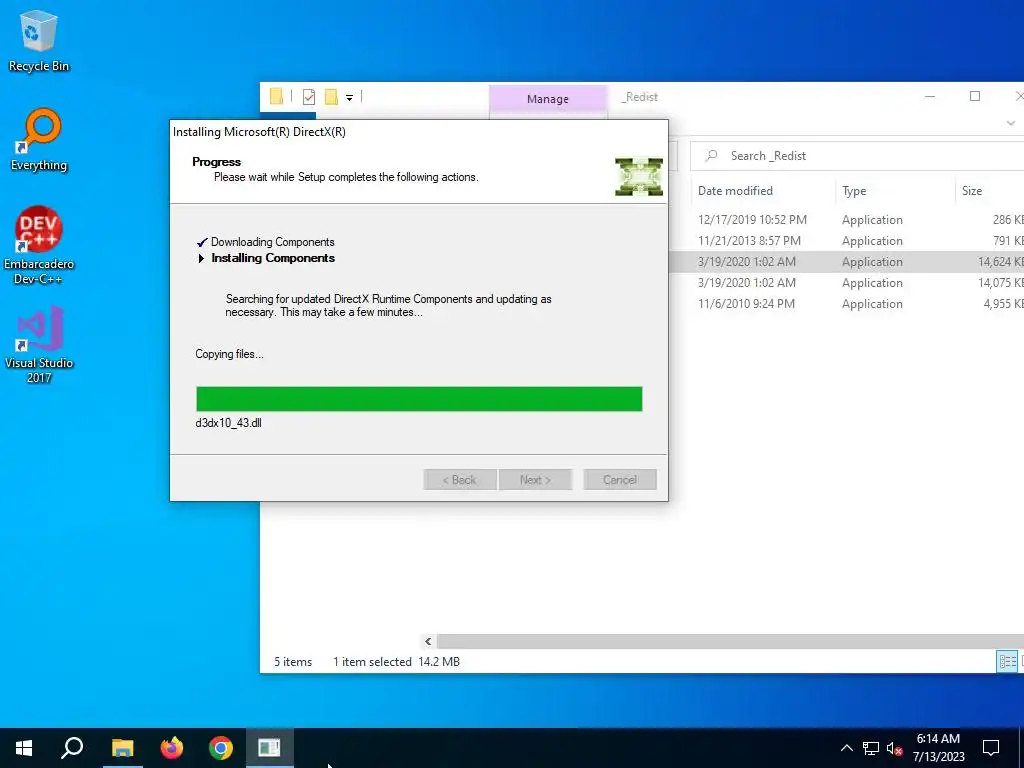Open Embarcadero Dev-C++ desktop shortcut

coord(39,245)
